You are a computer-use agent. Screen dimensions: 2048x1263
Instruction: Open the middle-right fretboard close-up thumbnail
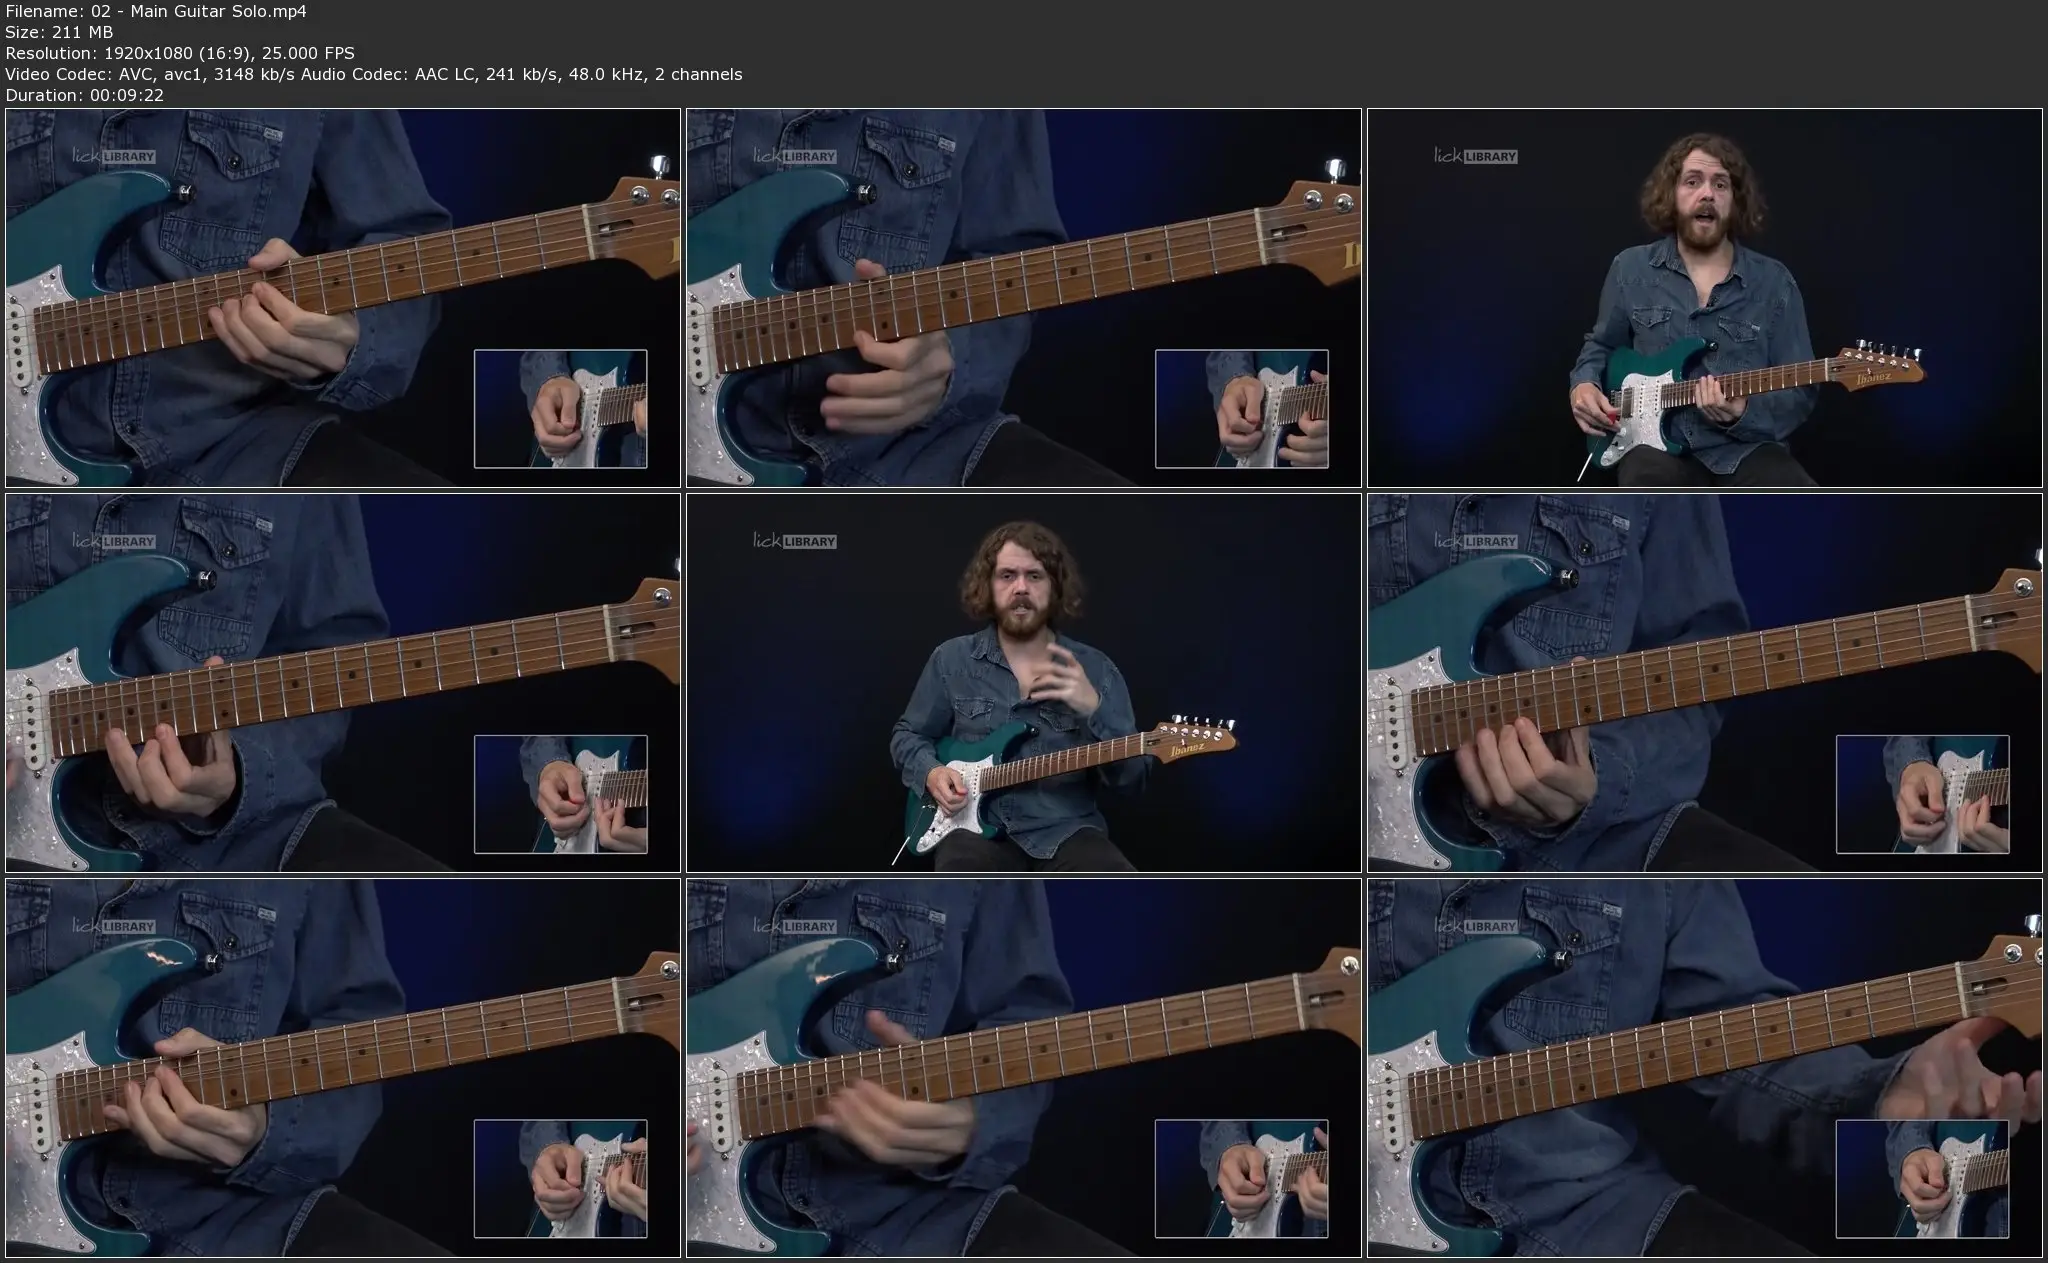[x=1705, y=683]
